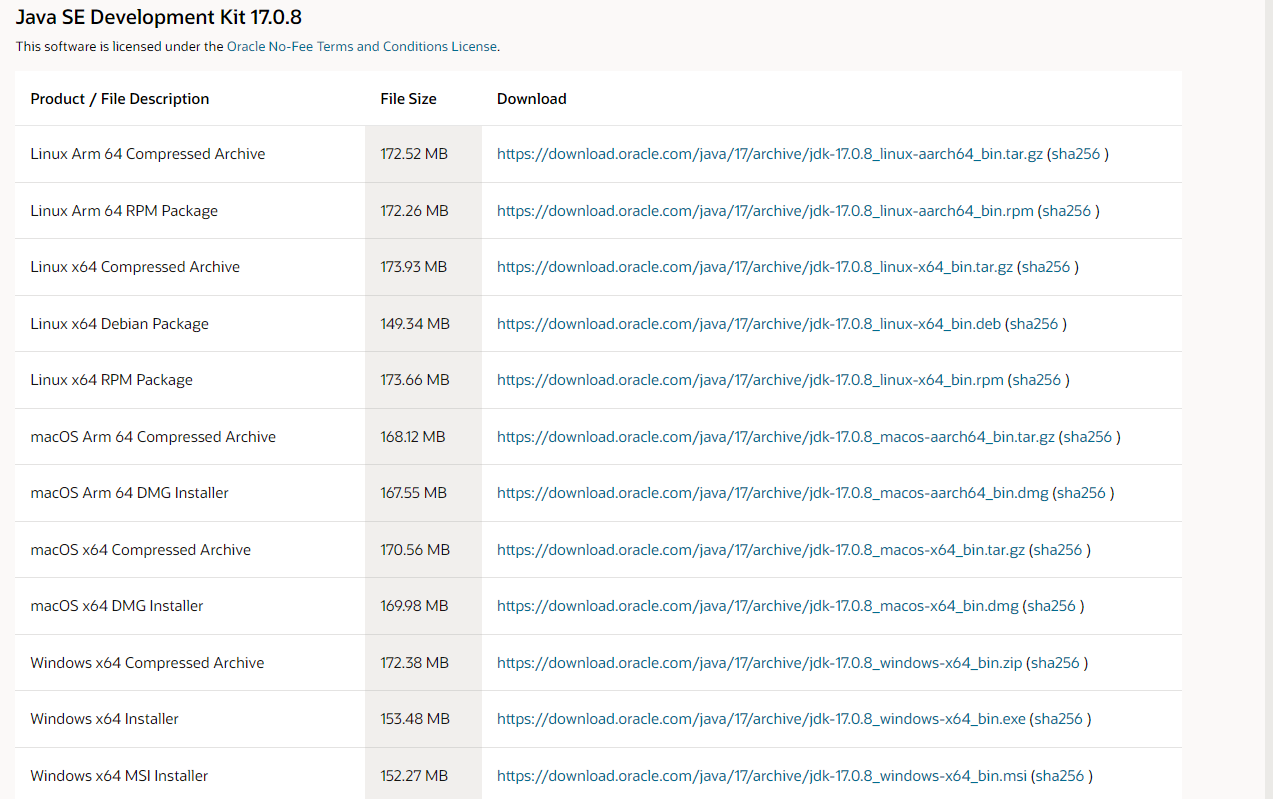The image size is (1273, 799).
Task: Open sha256 for linux-x64_bin.rpm
Action: point(1037,380)
